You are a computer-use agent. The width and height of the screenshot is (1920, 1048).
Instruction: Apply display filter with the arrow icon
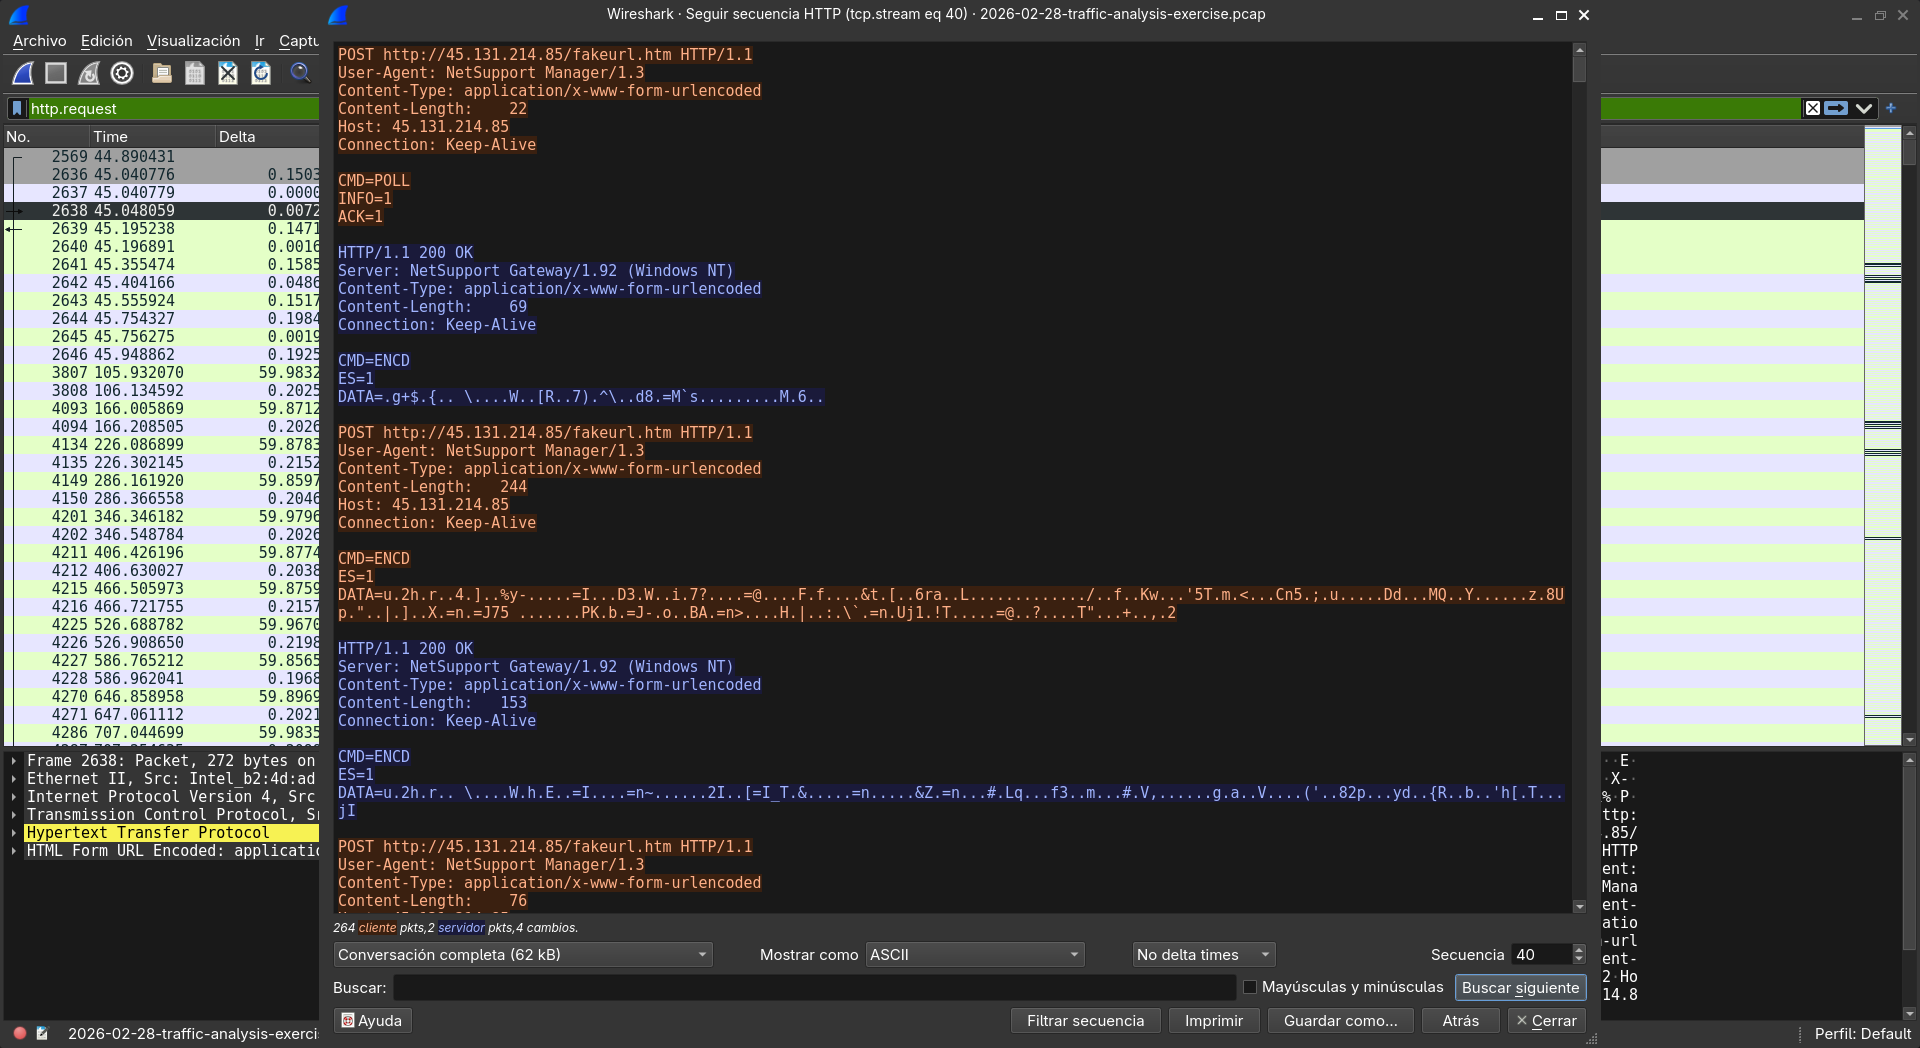point(1836,108)
